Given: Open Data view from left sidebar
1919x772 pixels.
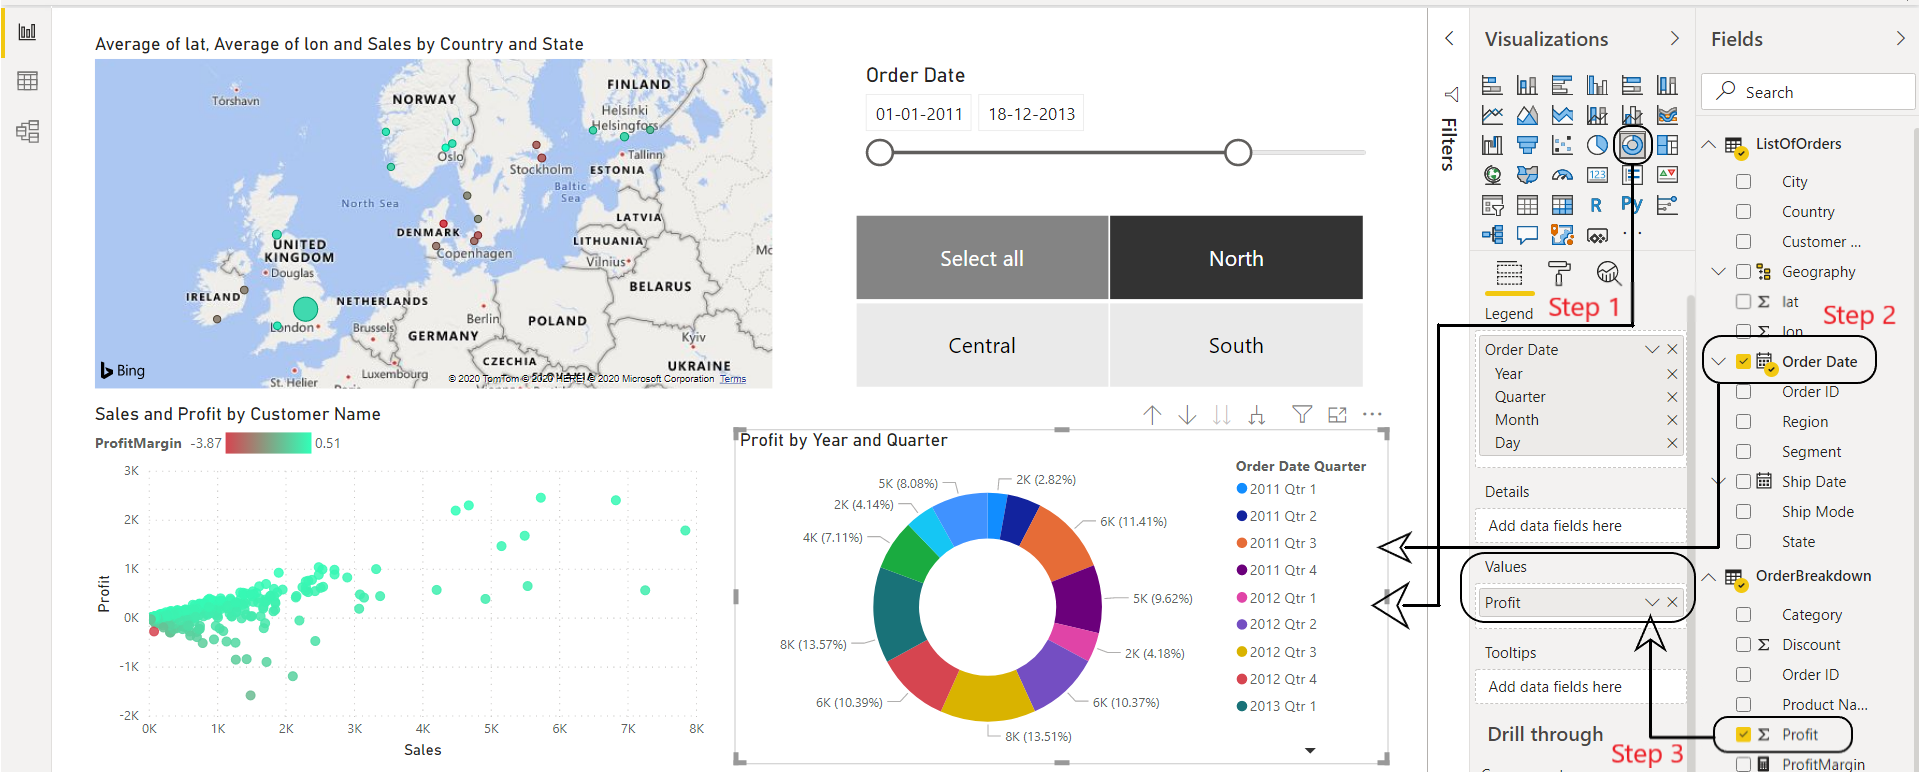Looking at the screenshot, I should click(27, 81).
